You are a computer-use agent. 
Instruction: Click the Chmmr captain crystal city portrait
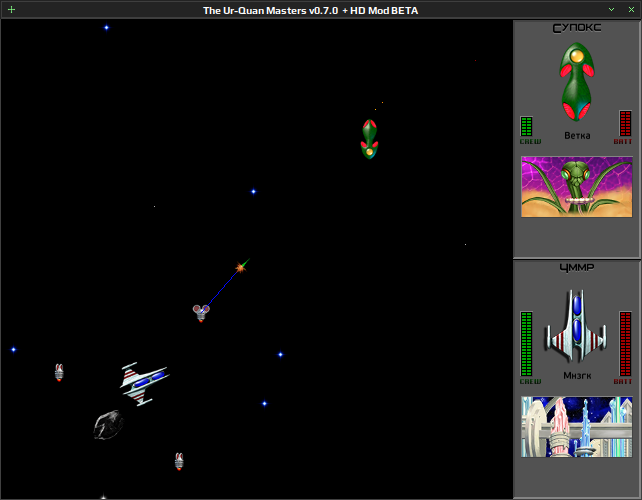[x=576, y=427]
